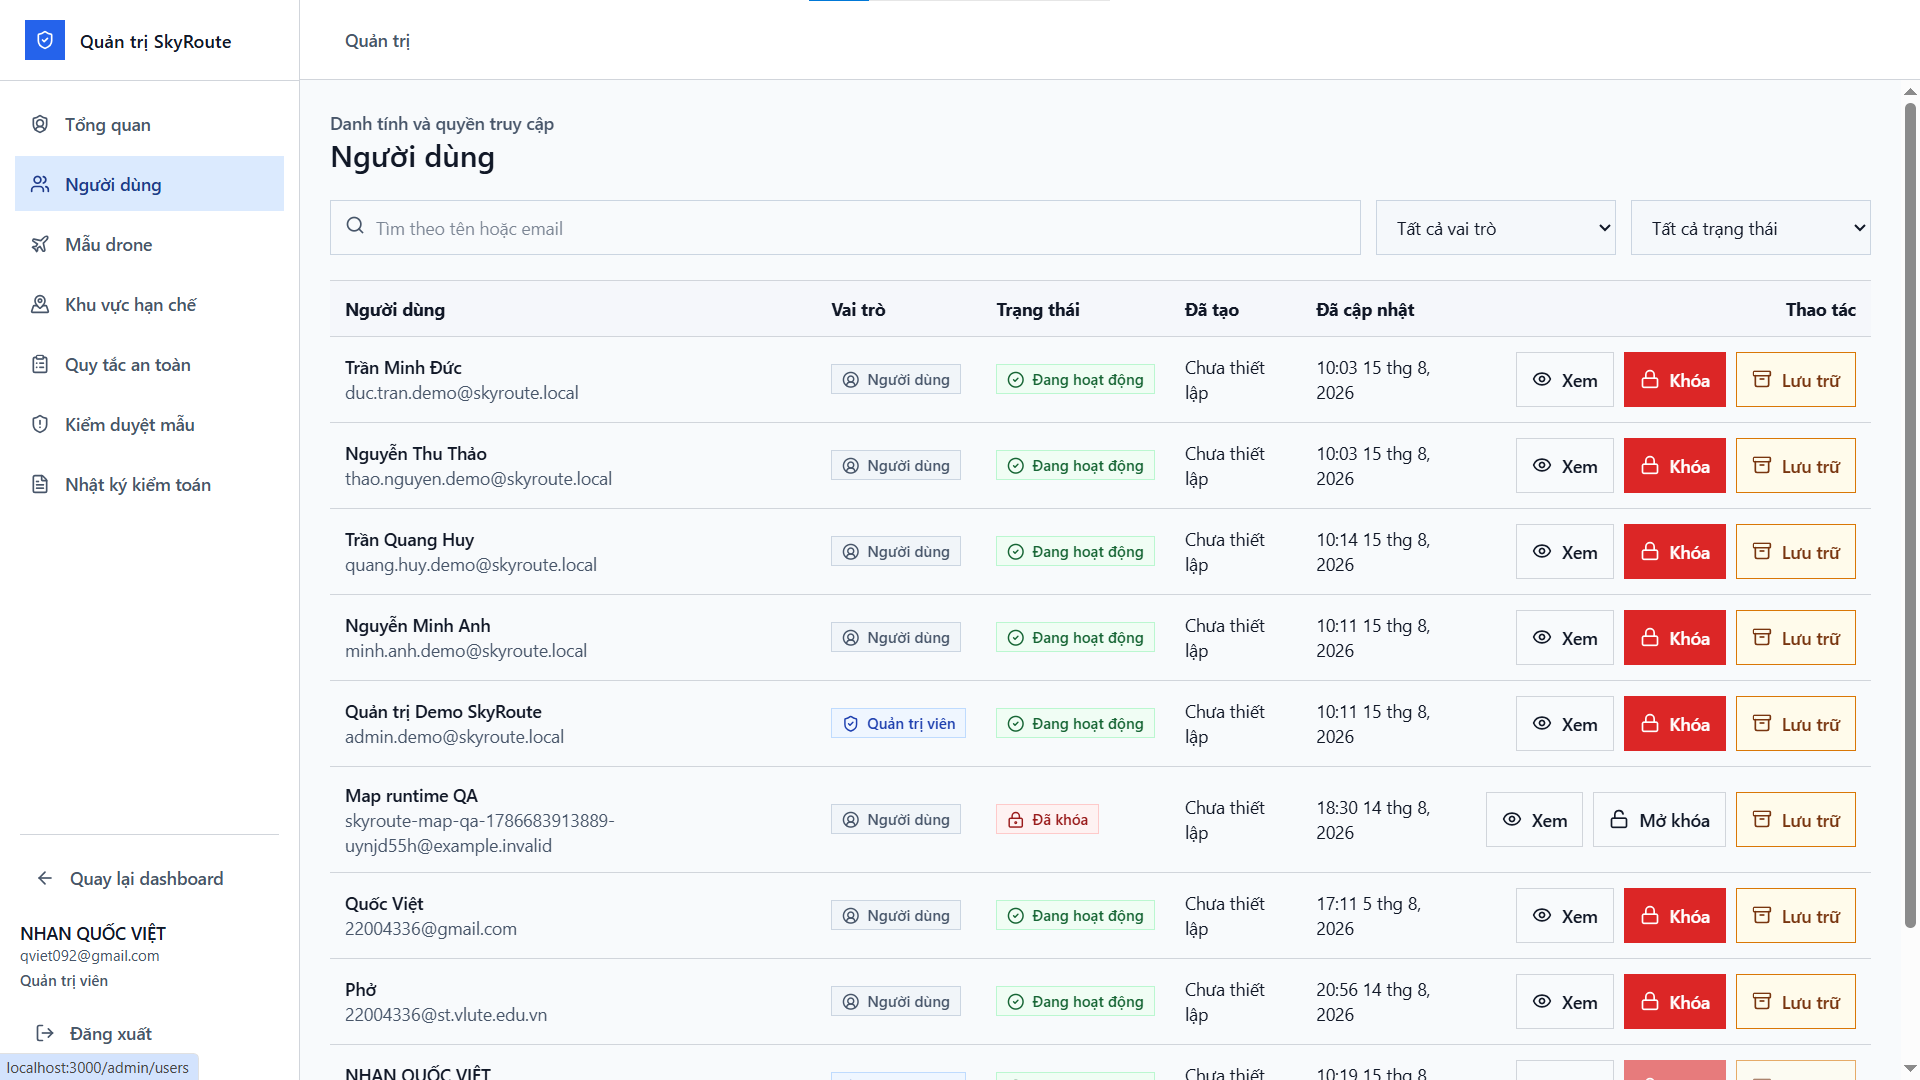Viewport: 1920px width, 1080px height.
Task: Lock the Quốc Việt account
Action: coord(1674,916)
